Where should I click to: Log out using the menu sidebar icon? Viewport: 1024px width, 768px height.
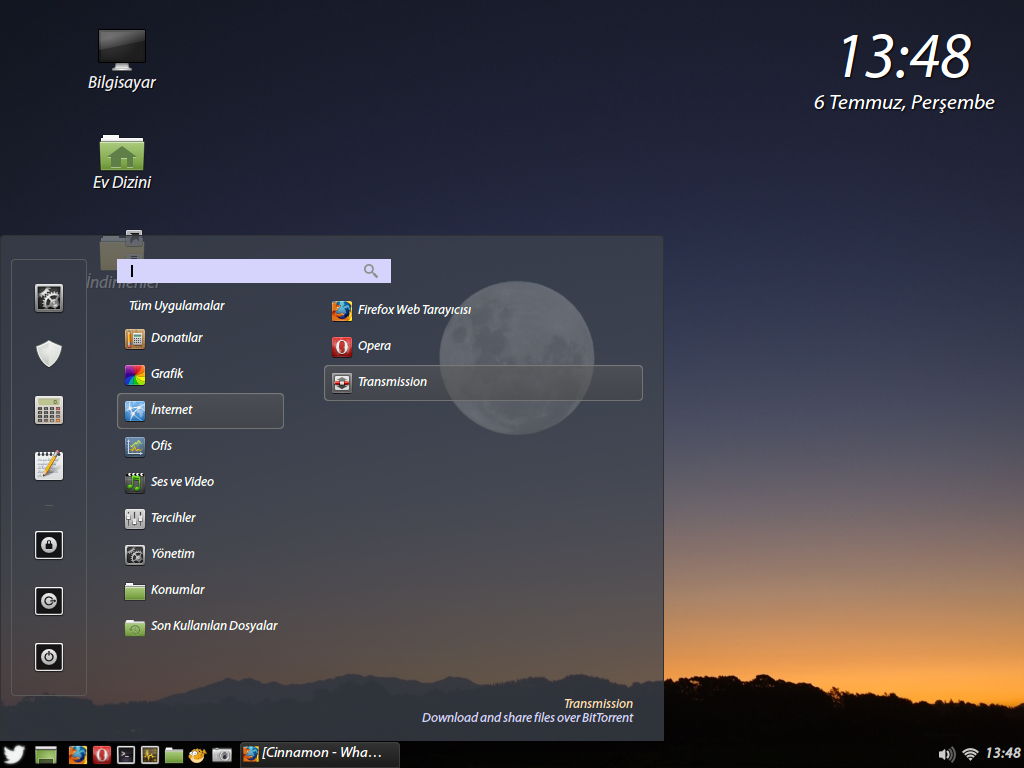point(49,601)
